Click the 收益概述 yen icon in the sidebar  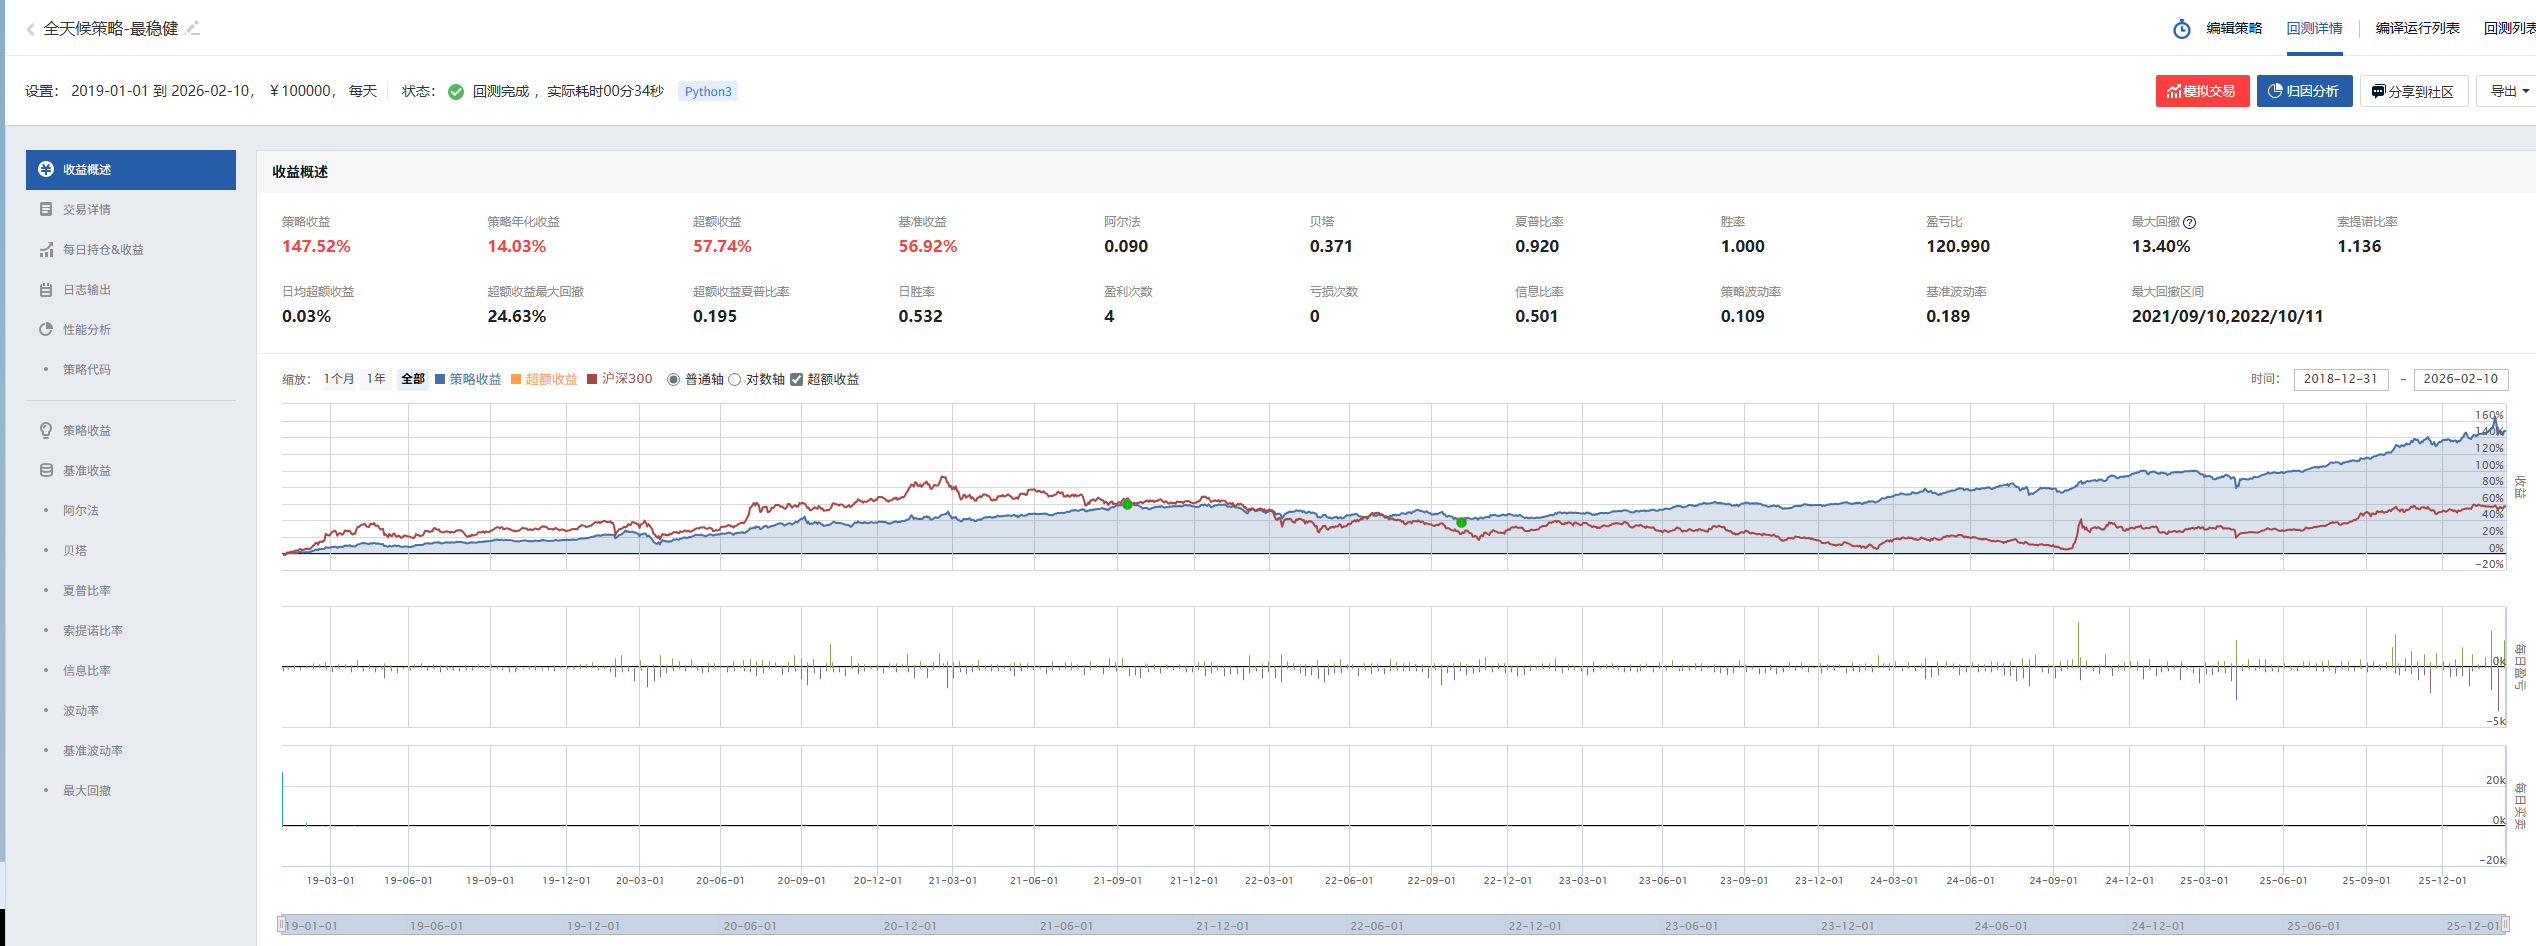click(x=46, y=169)
